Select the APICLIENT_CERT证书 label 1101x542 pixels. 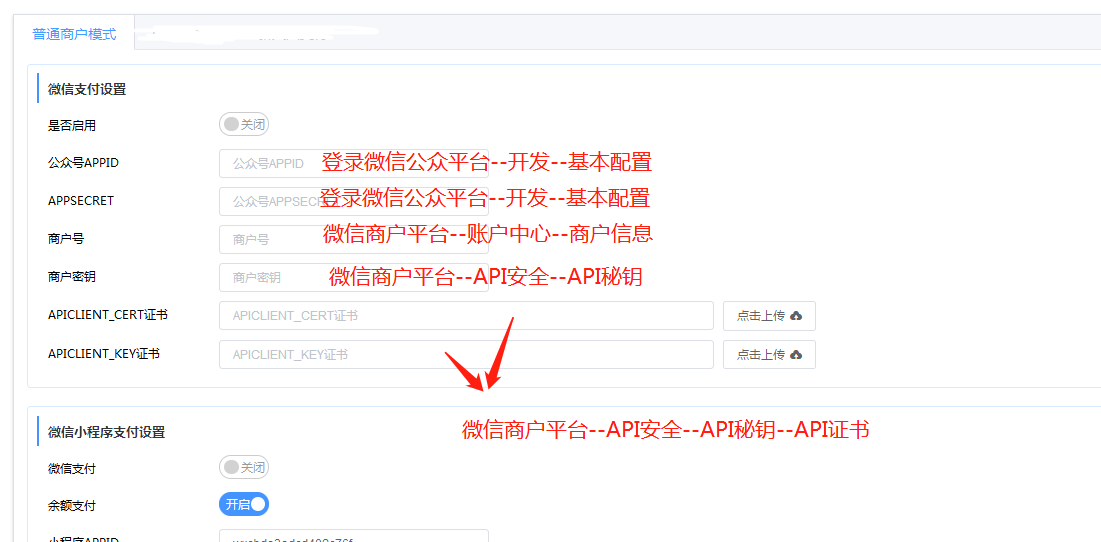click(107, 315)
